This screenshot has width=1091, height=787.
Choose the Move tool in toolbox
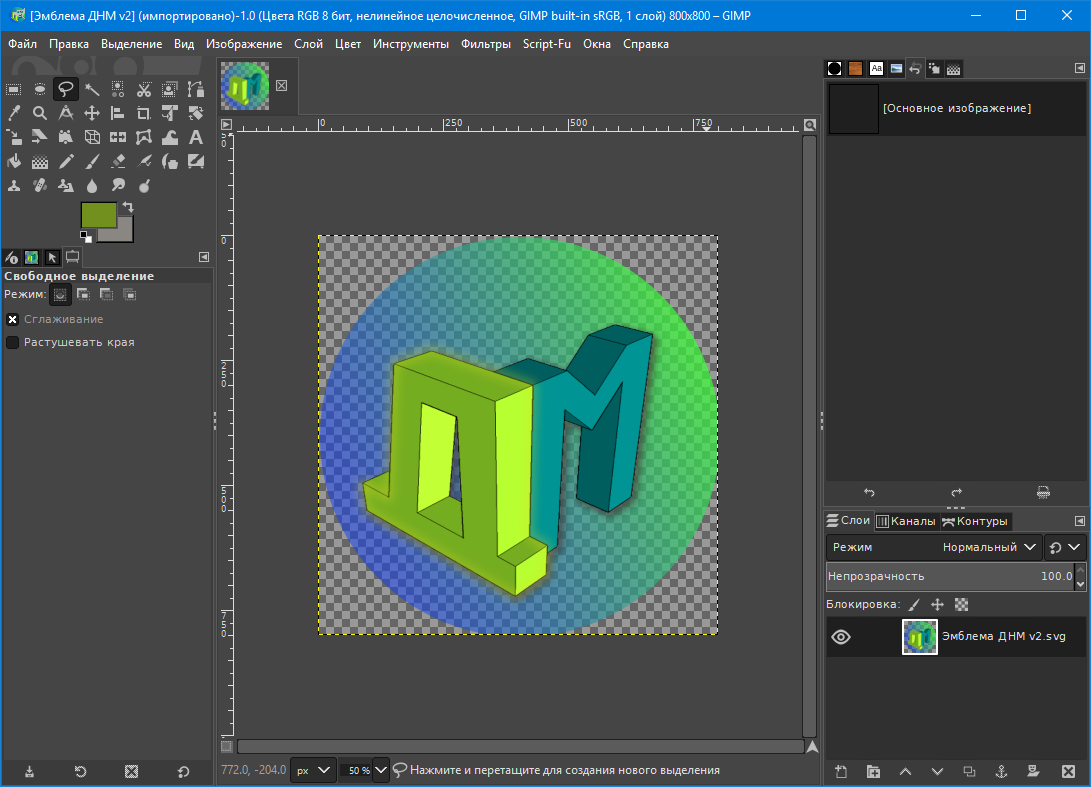[92, 113]
